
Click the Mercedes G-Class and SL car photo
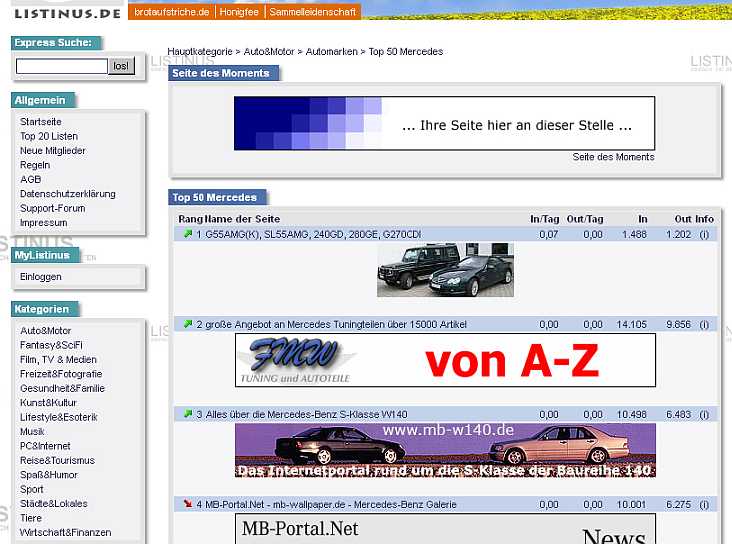click(x=445, y=269)
